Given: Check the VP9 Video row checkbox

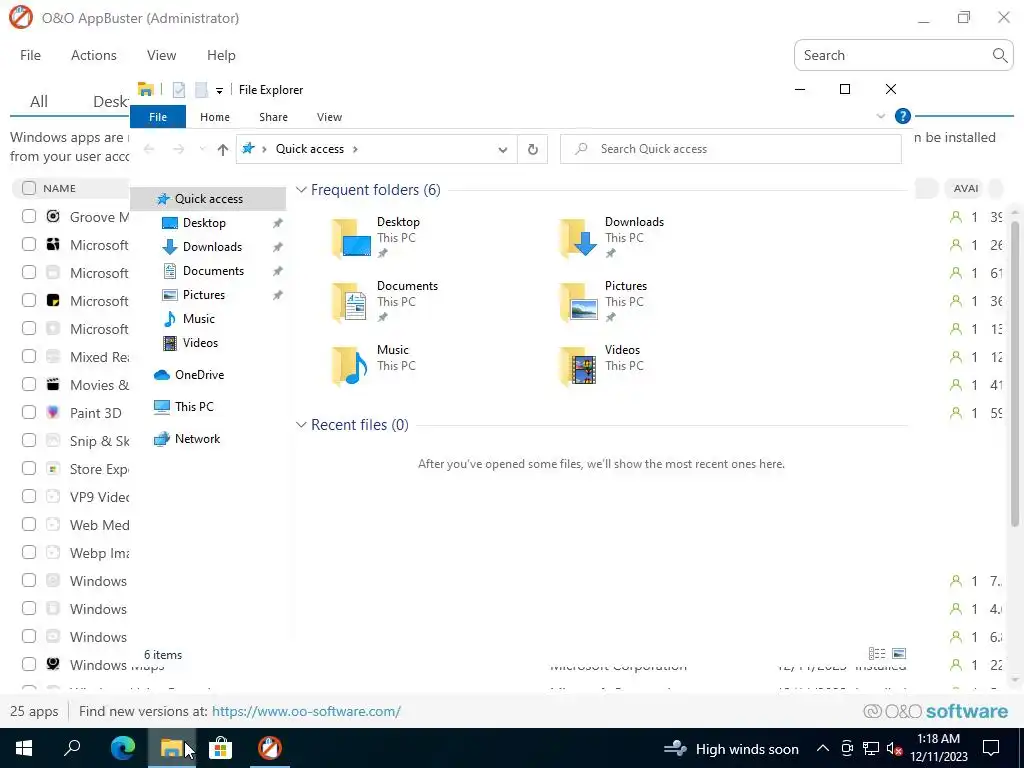Looking at the screenshot, I should pyautogui.click(x=29, y=496).
